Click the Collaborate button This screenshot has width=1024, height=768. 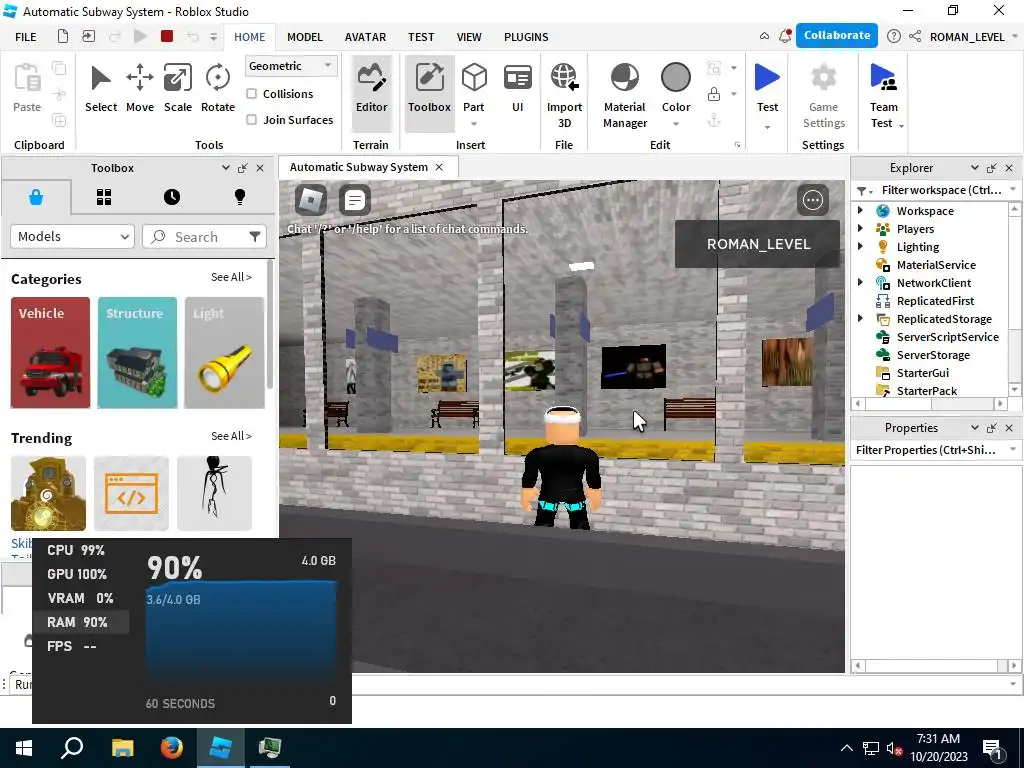pos(837,36)
